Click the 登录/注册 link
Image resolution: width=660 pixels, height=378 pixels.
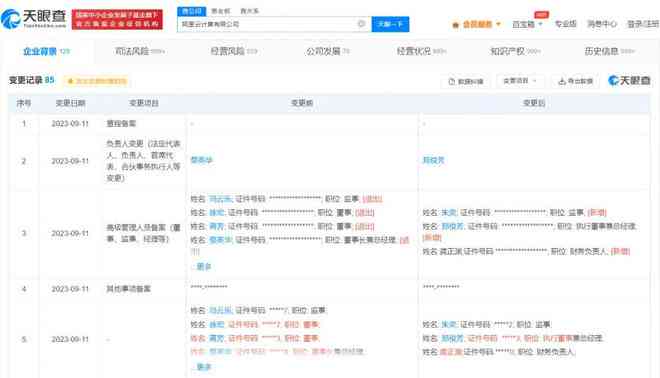coord(643,24)
